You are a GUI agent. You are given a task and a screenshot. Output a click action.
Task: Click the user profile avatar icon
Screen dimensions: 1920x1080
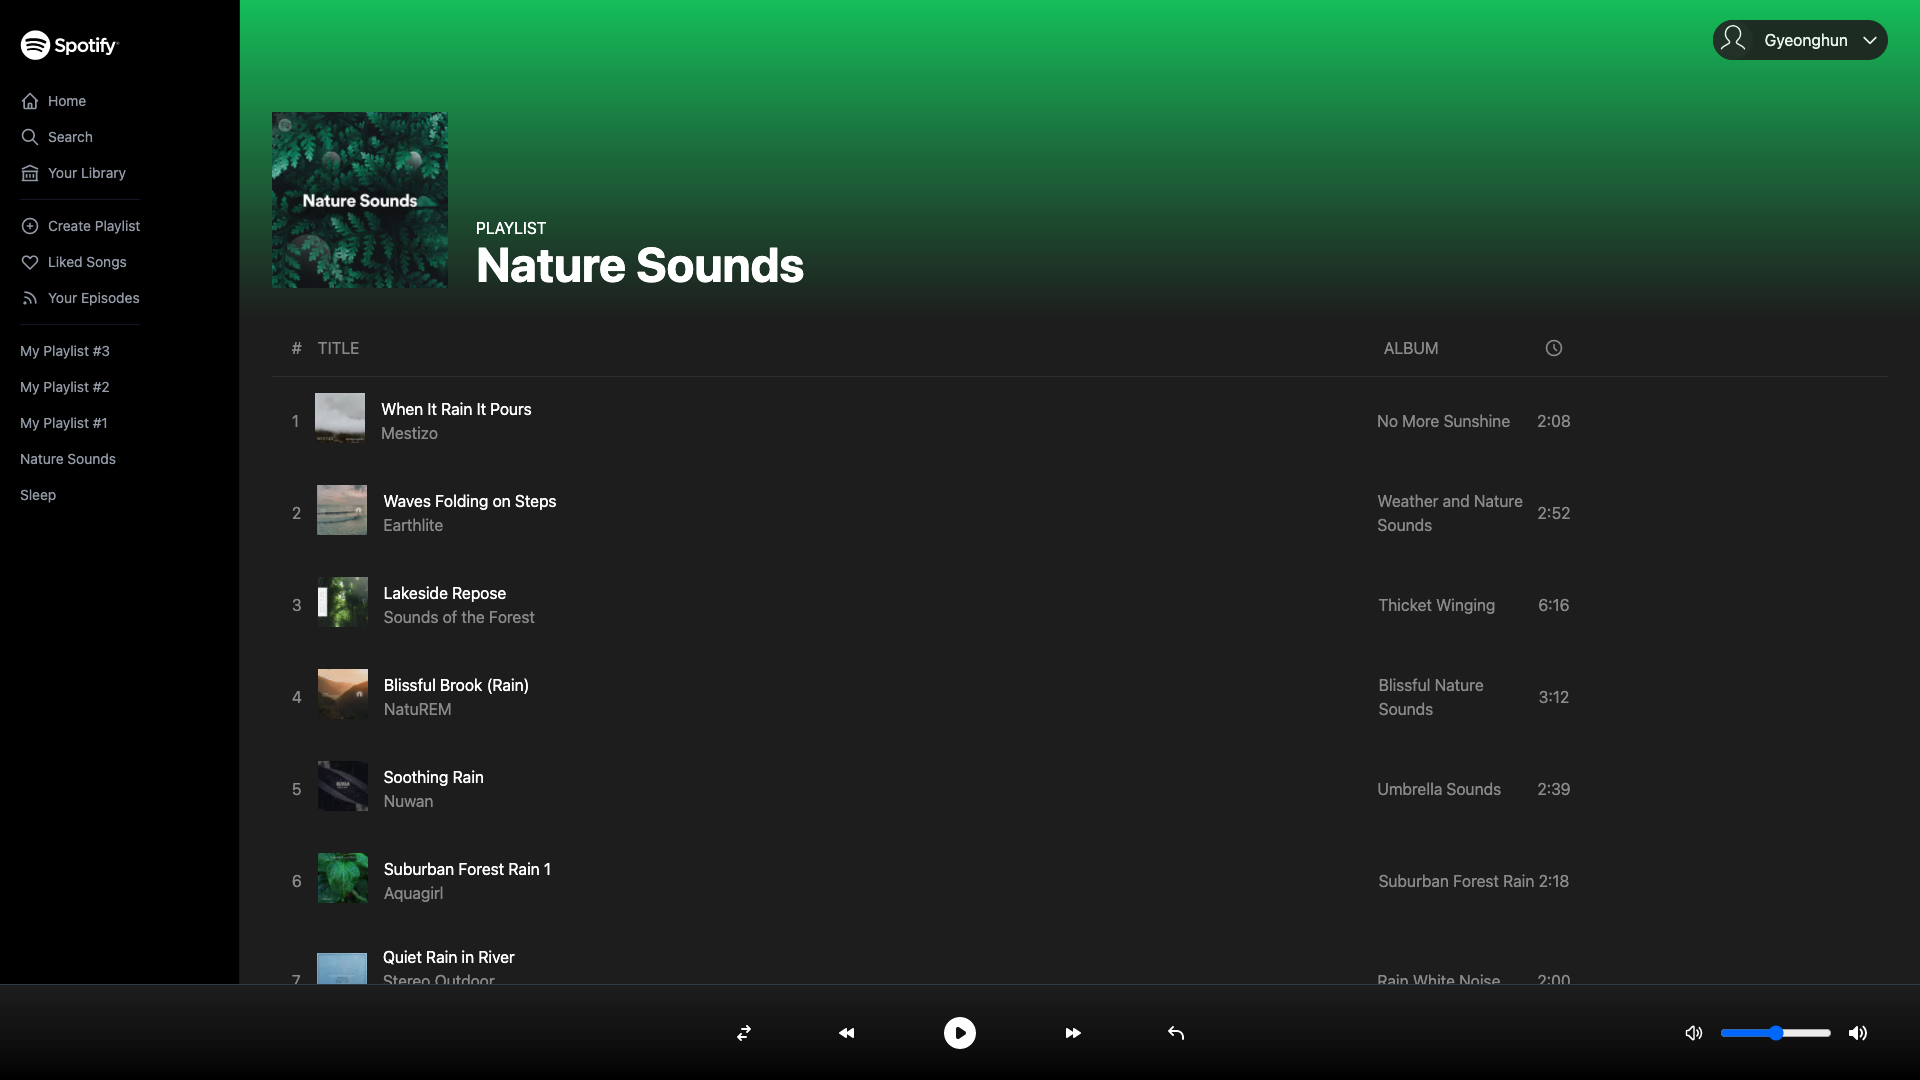click(x=1734, y=39)
